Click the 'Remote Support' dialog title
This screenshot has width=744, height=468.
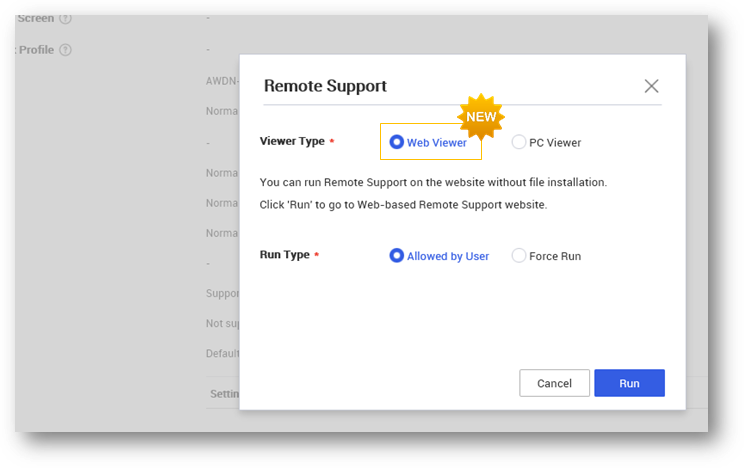pos(325,86)
